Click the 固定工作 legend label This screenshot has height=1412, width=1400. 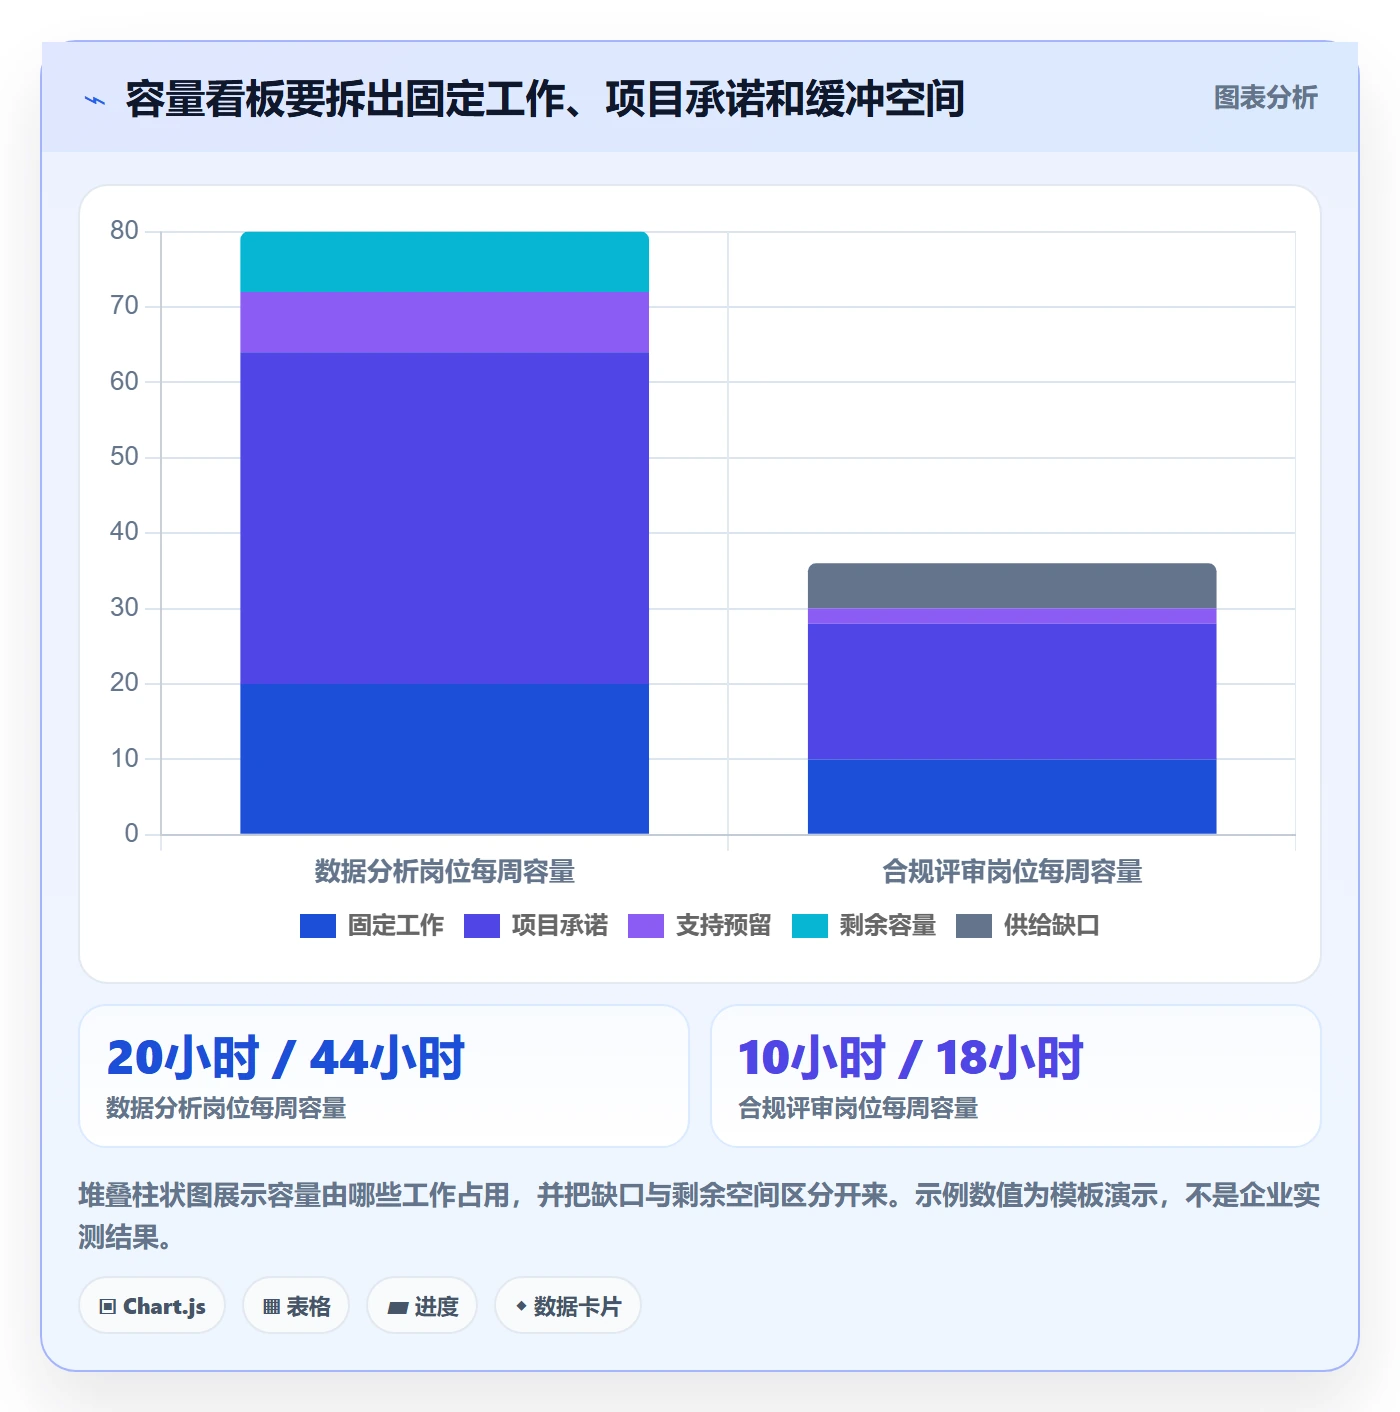pos(395,926)
